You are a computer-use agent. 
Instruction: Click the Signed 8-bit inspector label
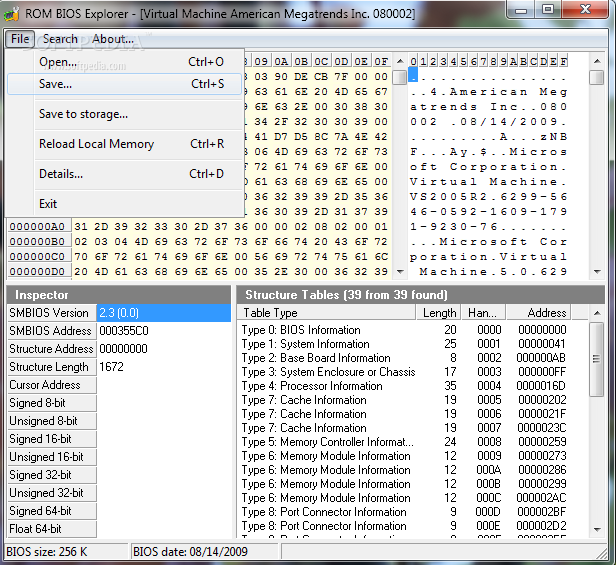click(x=52, y=403)
